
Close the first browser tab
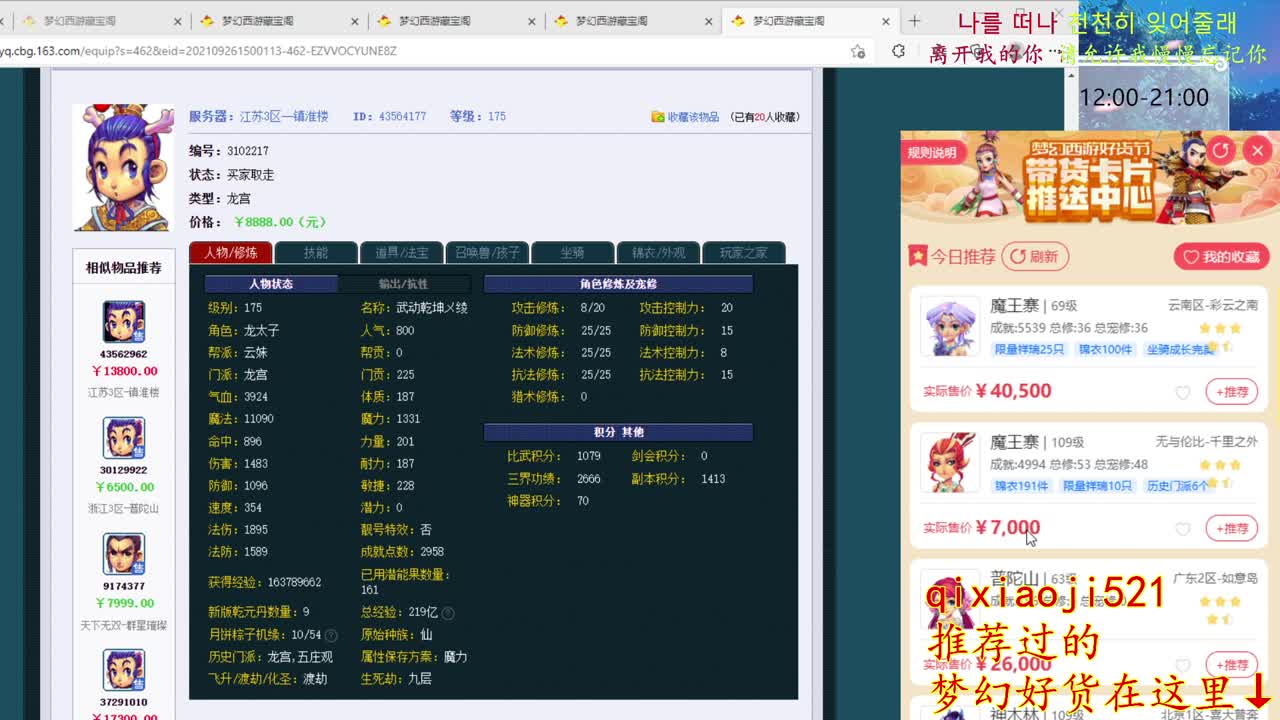[178, 21]
